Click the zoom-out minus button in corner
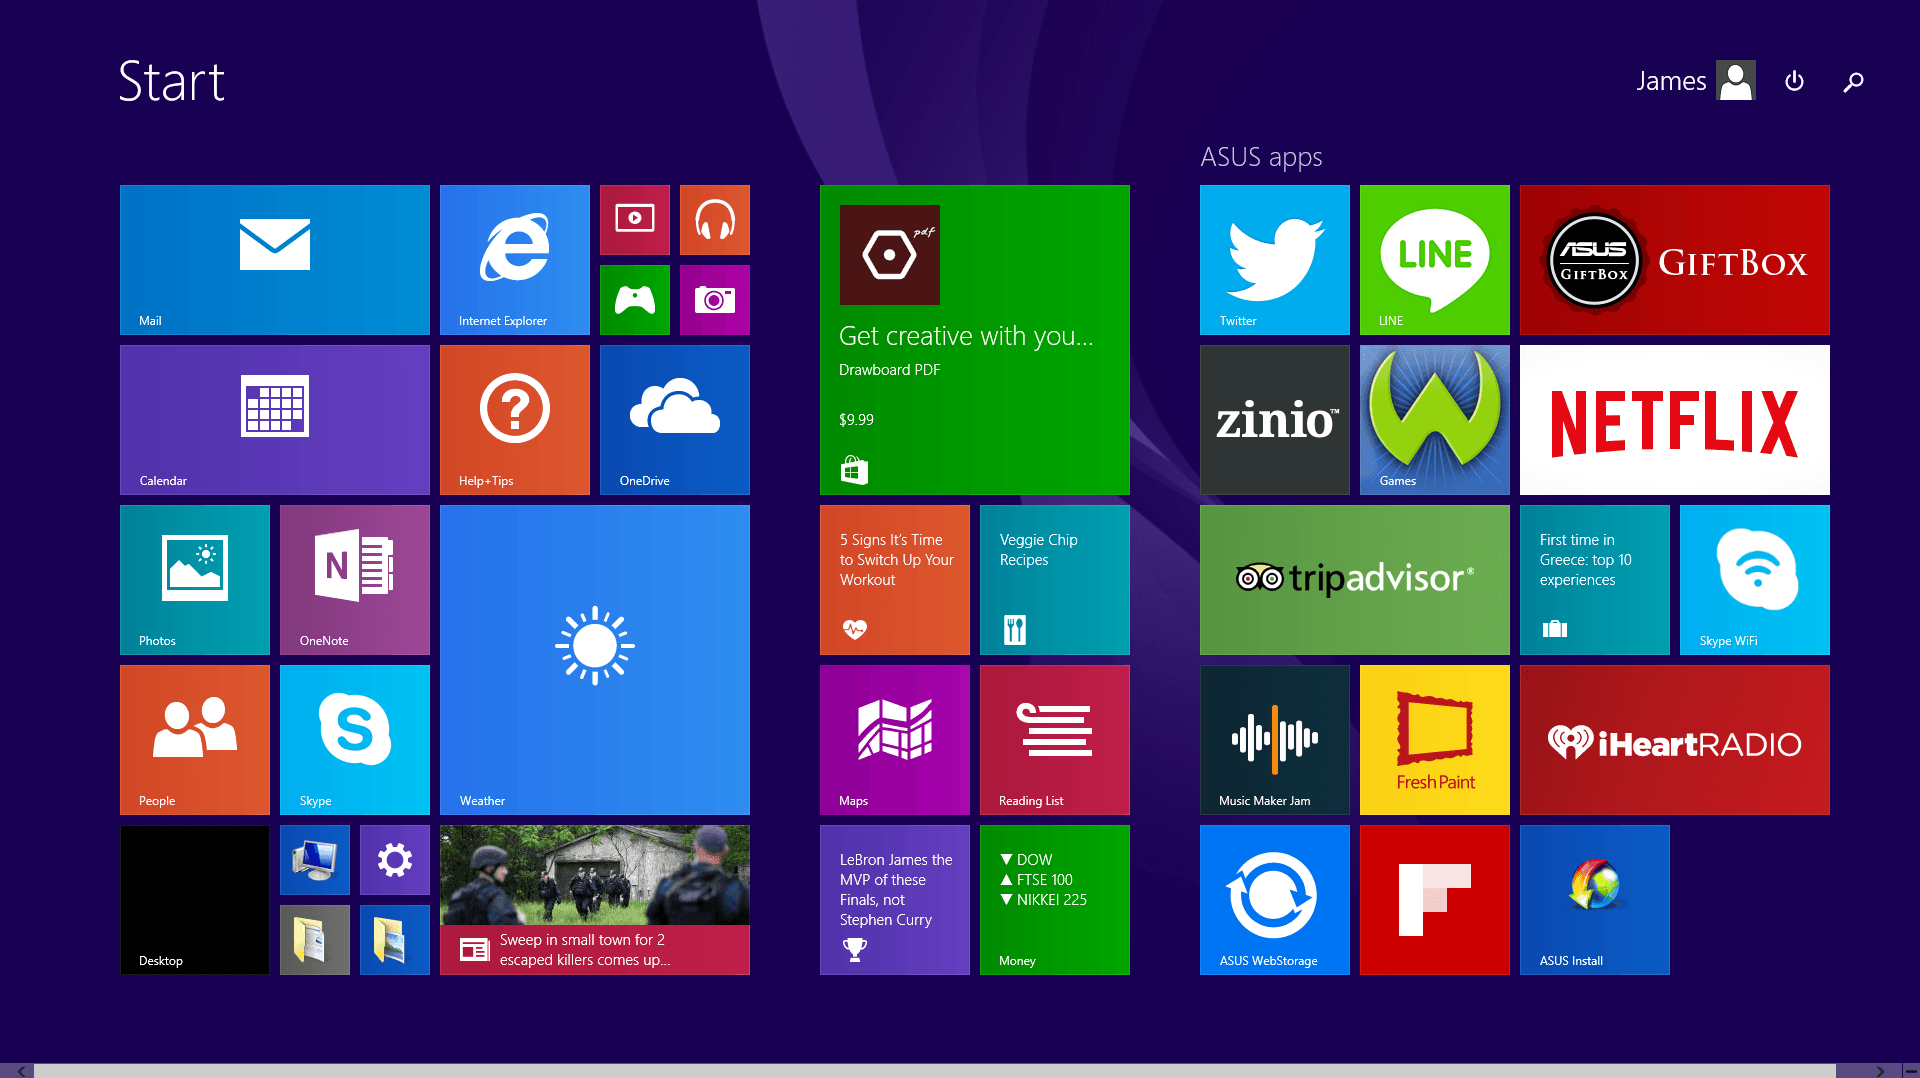This screenshot has height=1078, width=1920. 1910,1071
